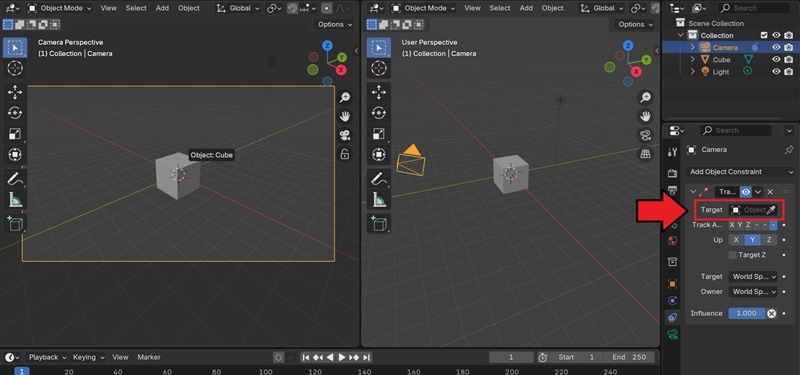Screen dimensions: 800x375
Task: Open the Object properties tab
Action: 672,284
